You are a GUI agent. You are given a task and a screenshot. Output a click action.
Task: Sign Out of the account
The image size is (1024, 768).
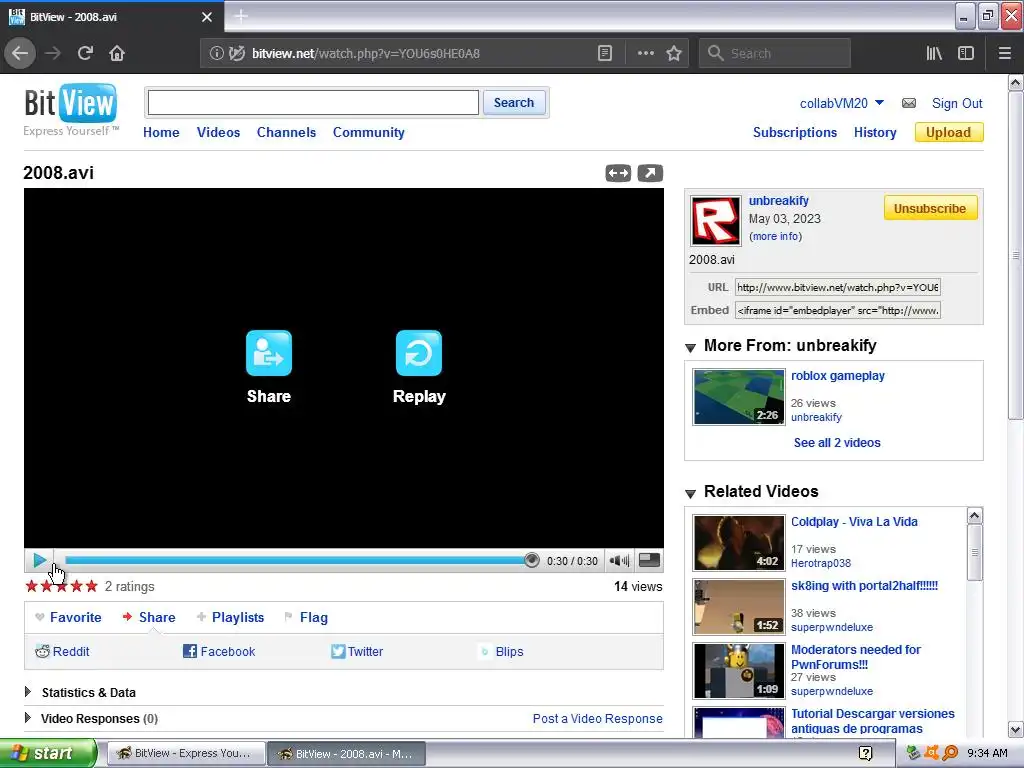(957, 103)
